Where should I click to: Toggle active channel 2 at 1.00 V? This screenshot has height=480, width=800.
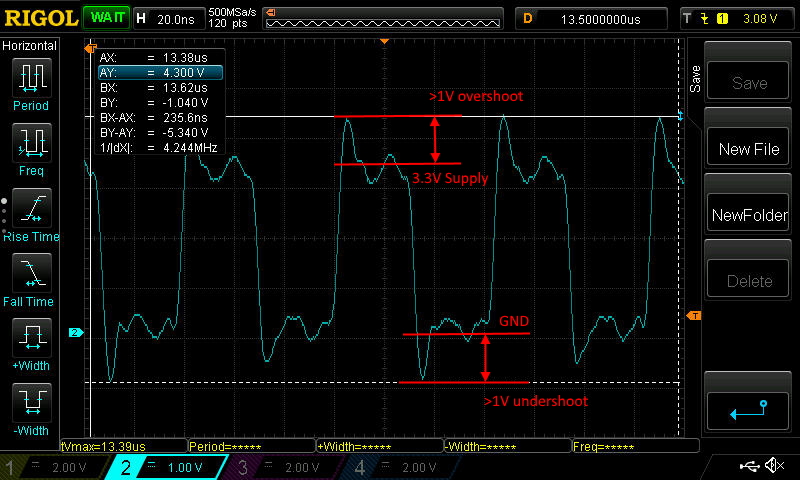pos(163,467)
